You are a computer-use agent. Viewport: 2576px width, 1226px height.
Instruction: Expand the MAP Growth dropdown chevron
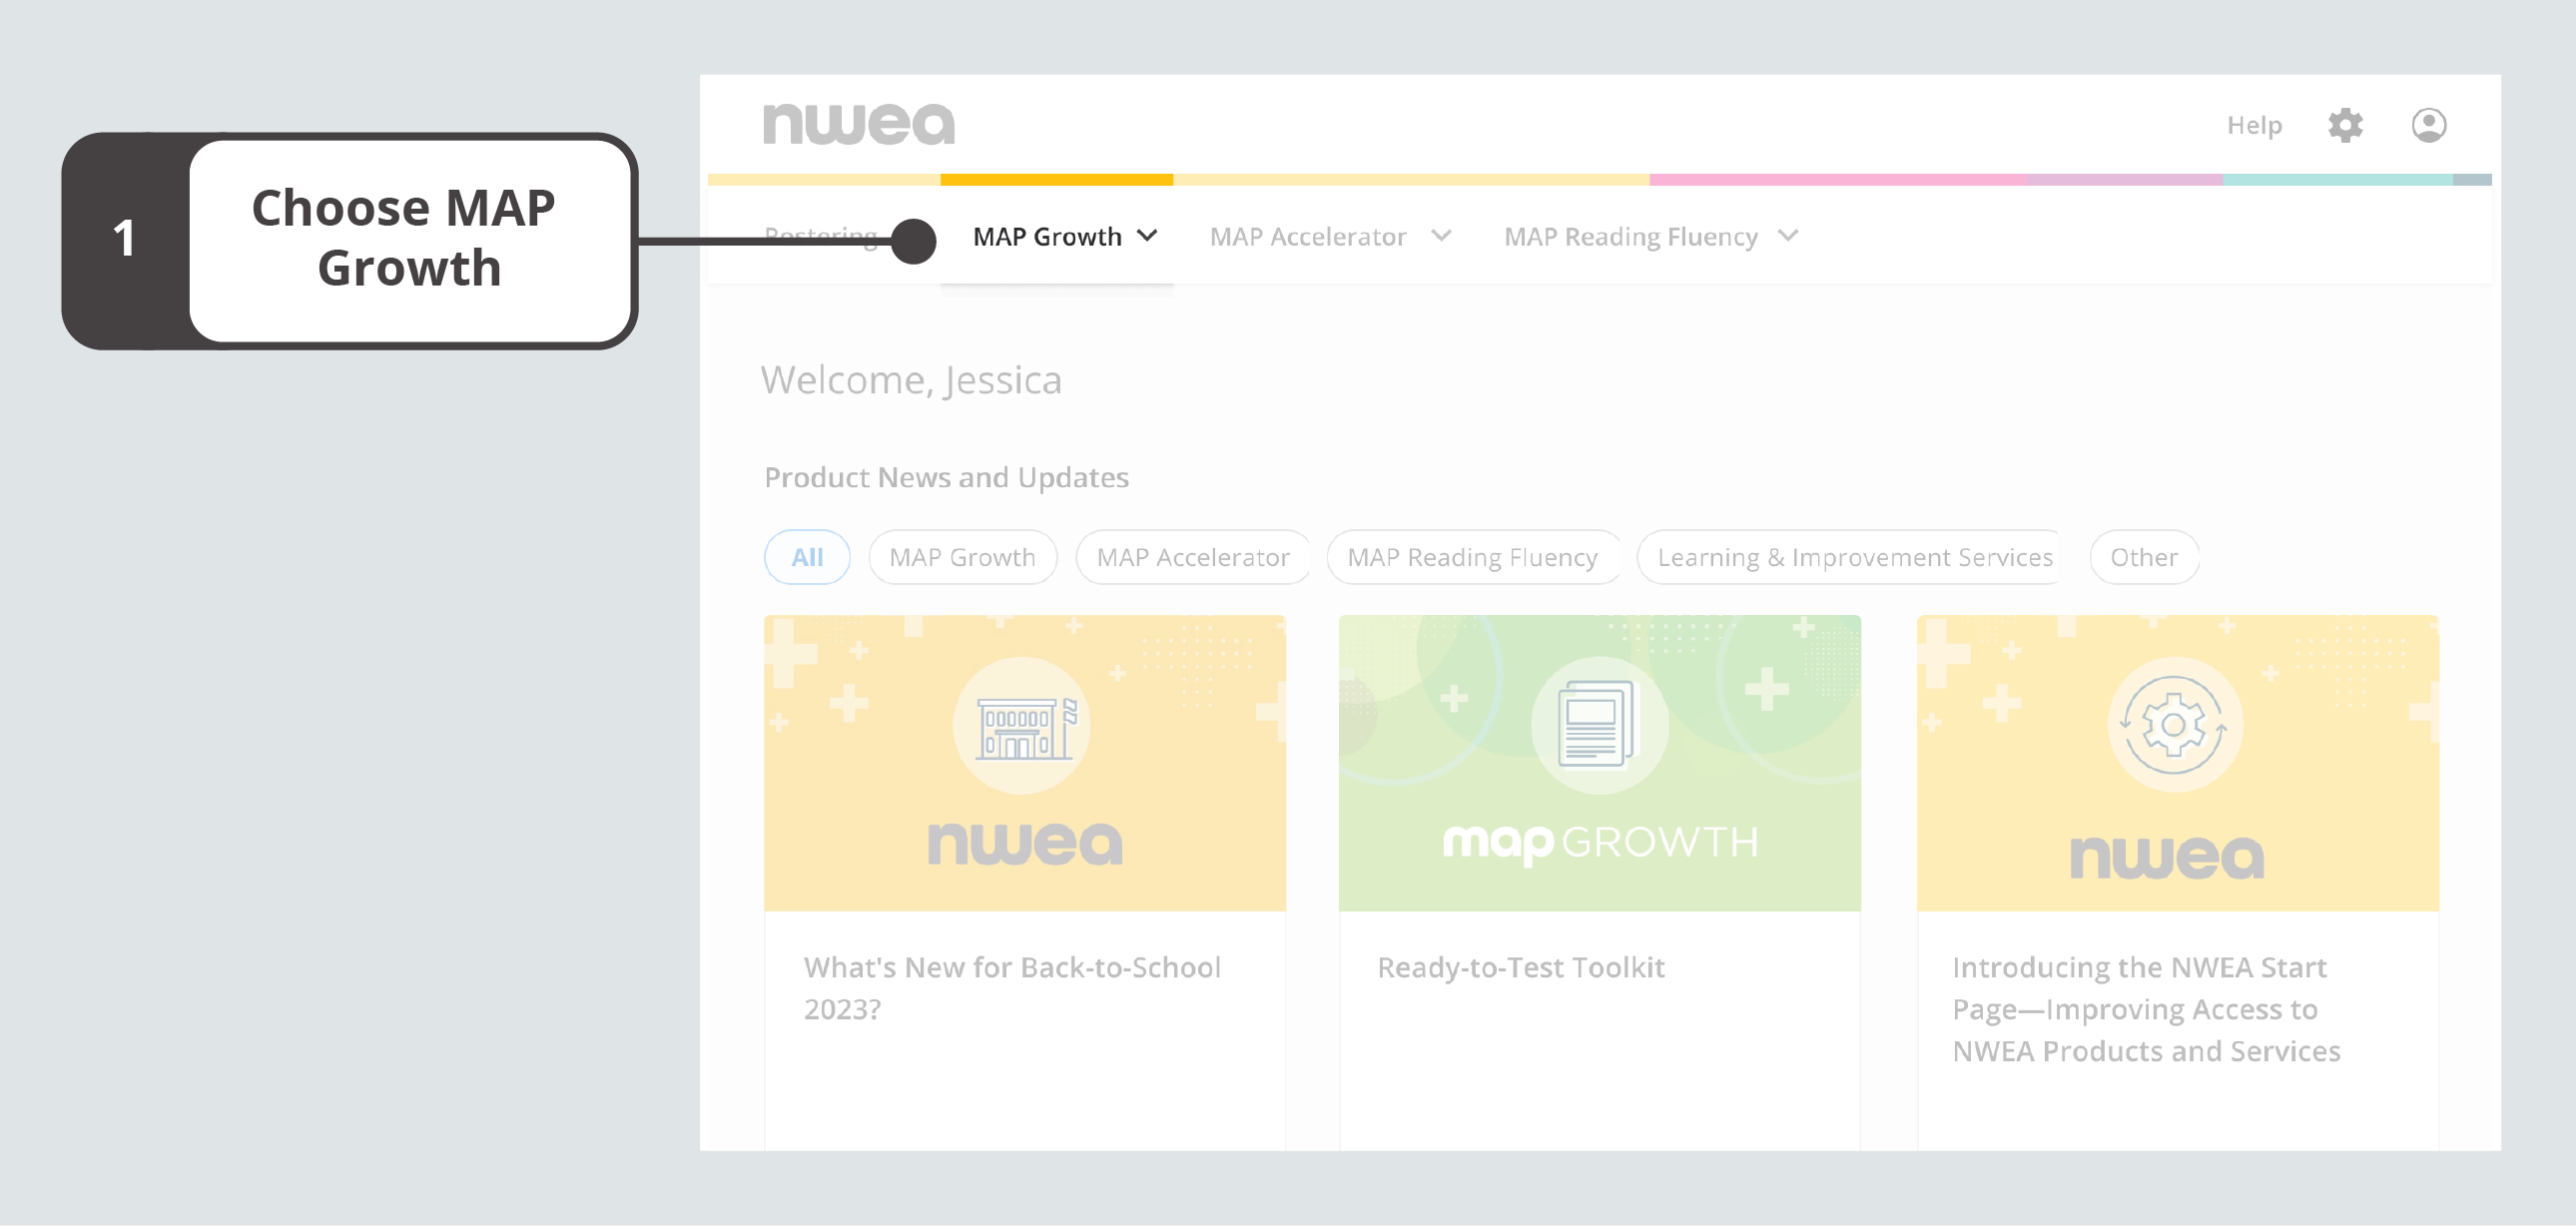pos(1148,236)
